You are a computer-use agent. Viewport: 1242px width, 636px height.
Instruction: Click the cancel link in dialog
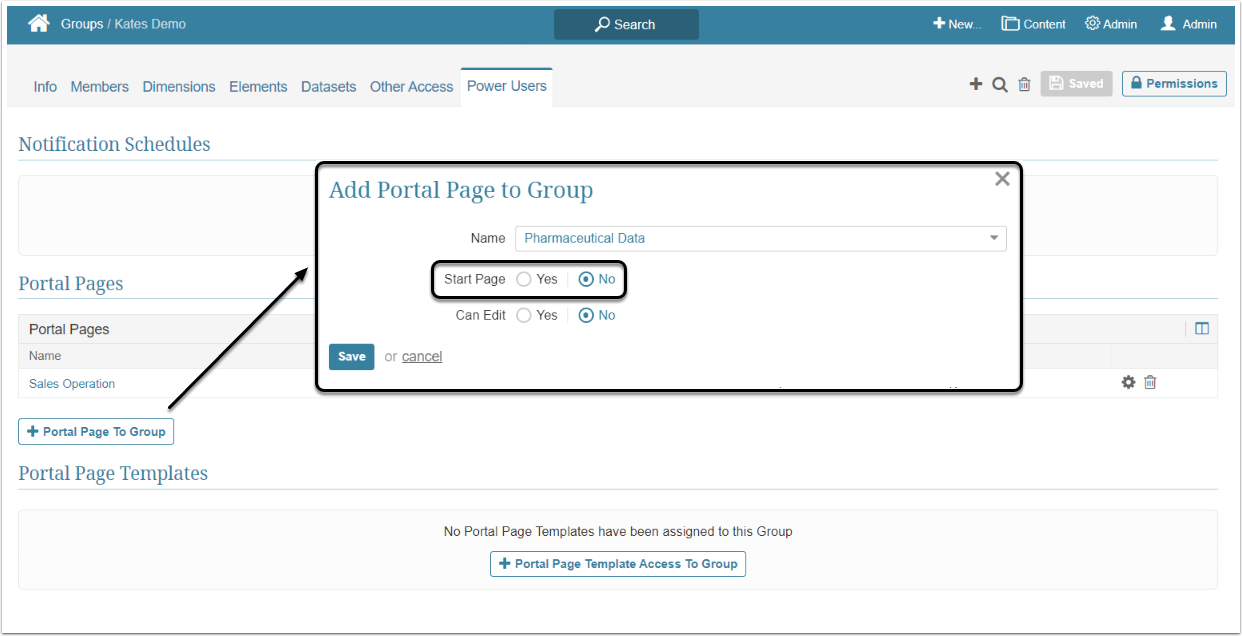(x=422, y=356)
